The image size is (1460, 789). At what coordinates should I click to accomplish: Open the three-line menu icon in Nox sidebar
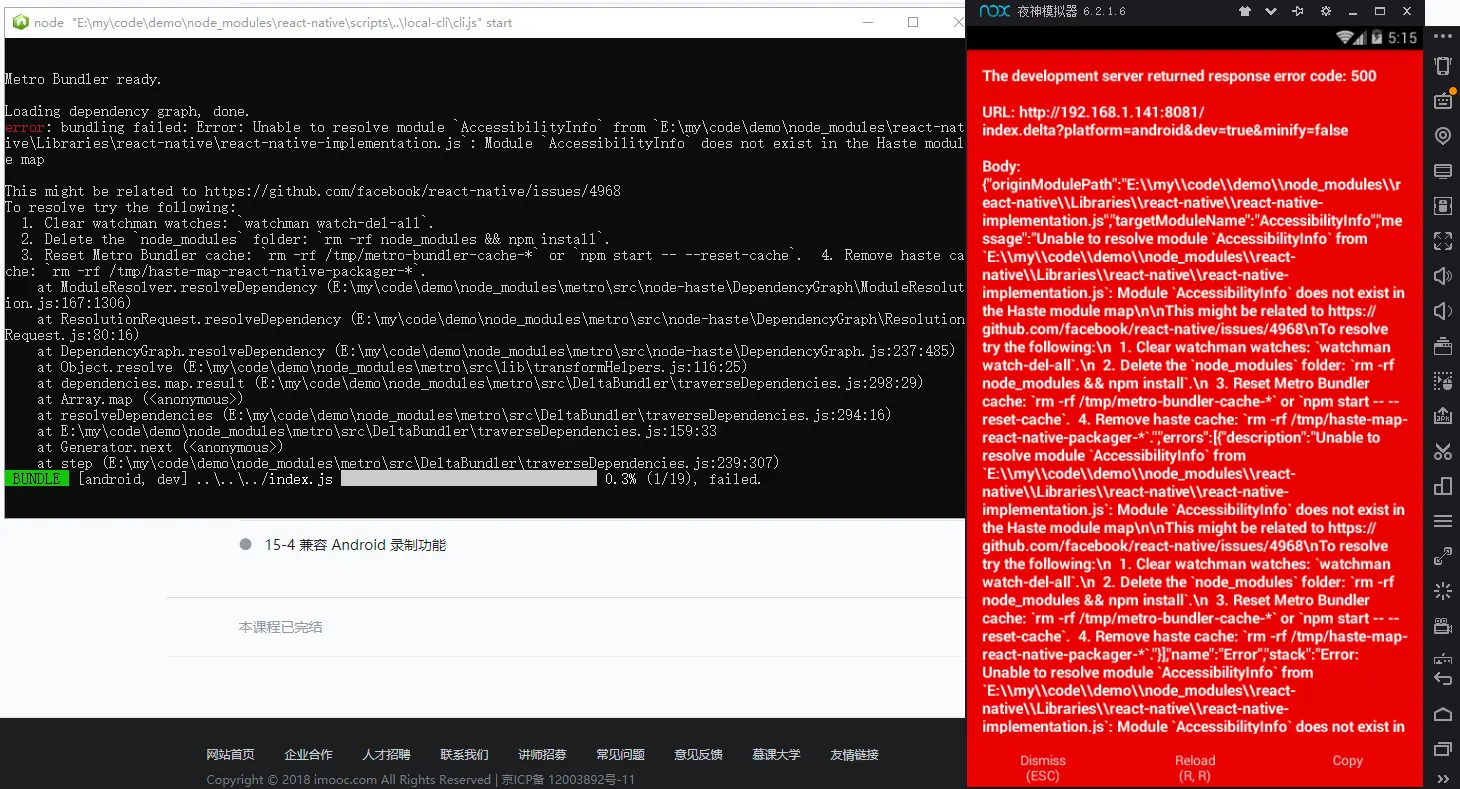[1443, 521]
